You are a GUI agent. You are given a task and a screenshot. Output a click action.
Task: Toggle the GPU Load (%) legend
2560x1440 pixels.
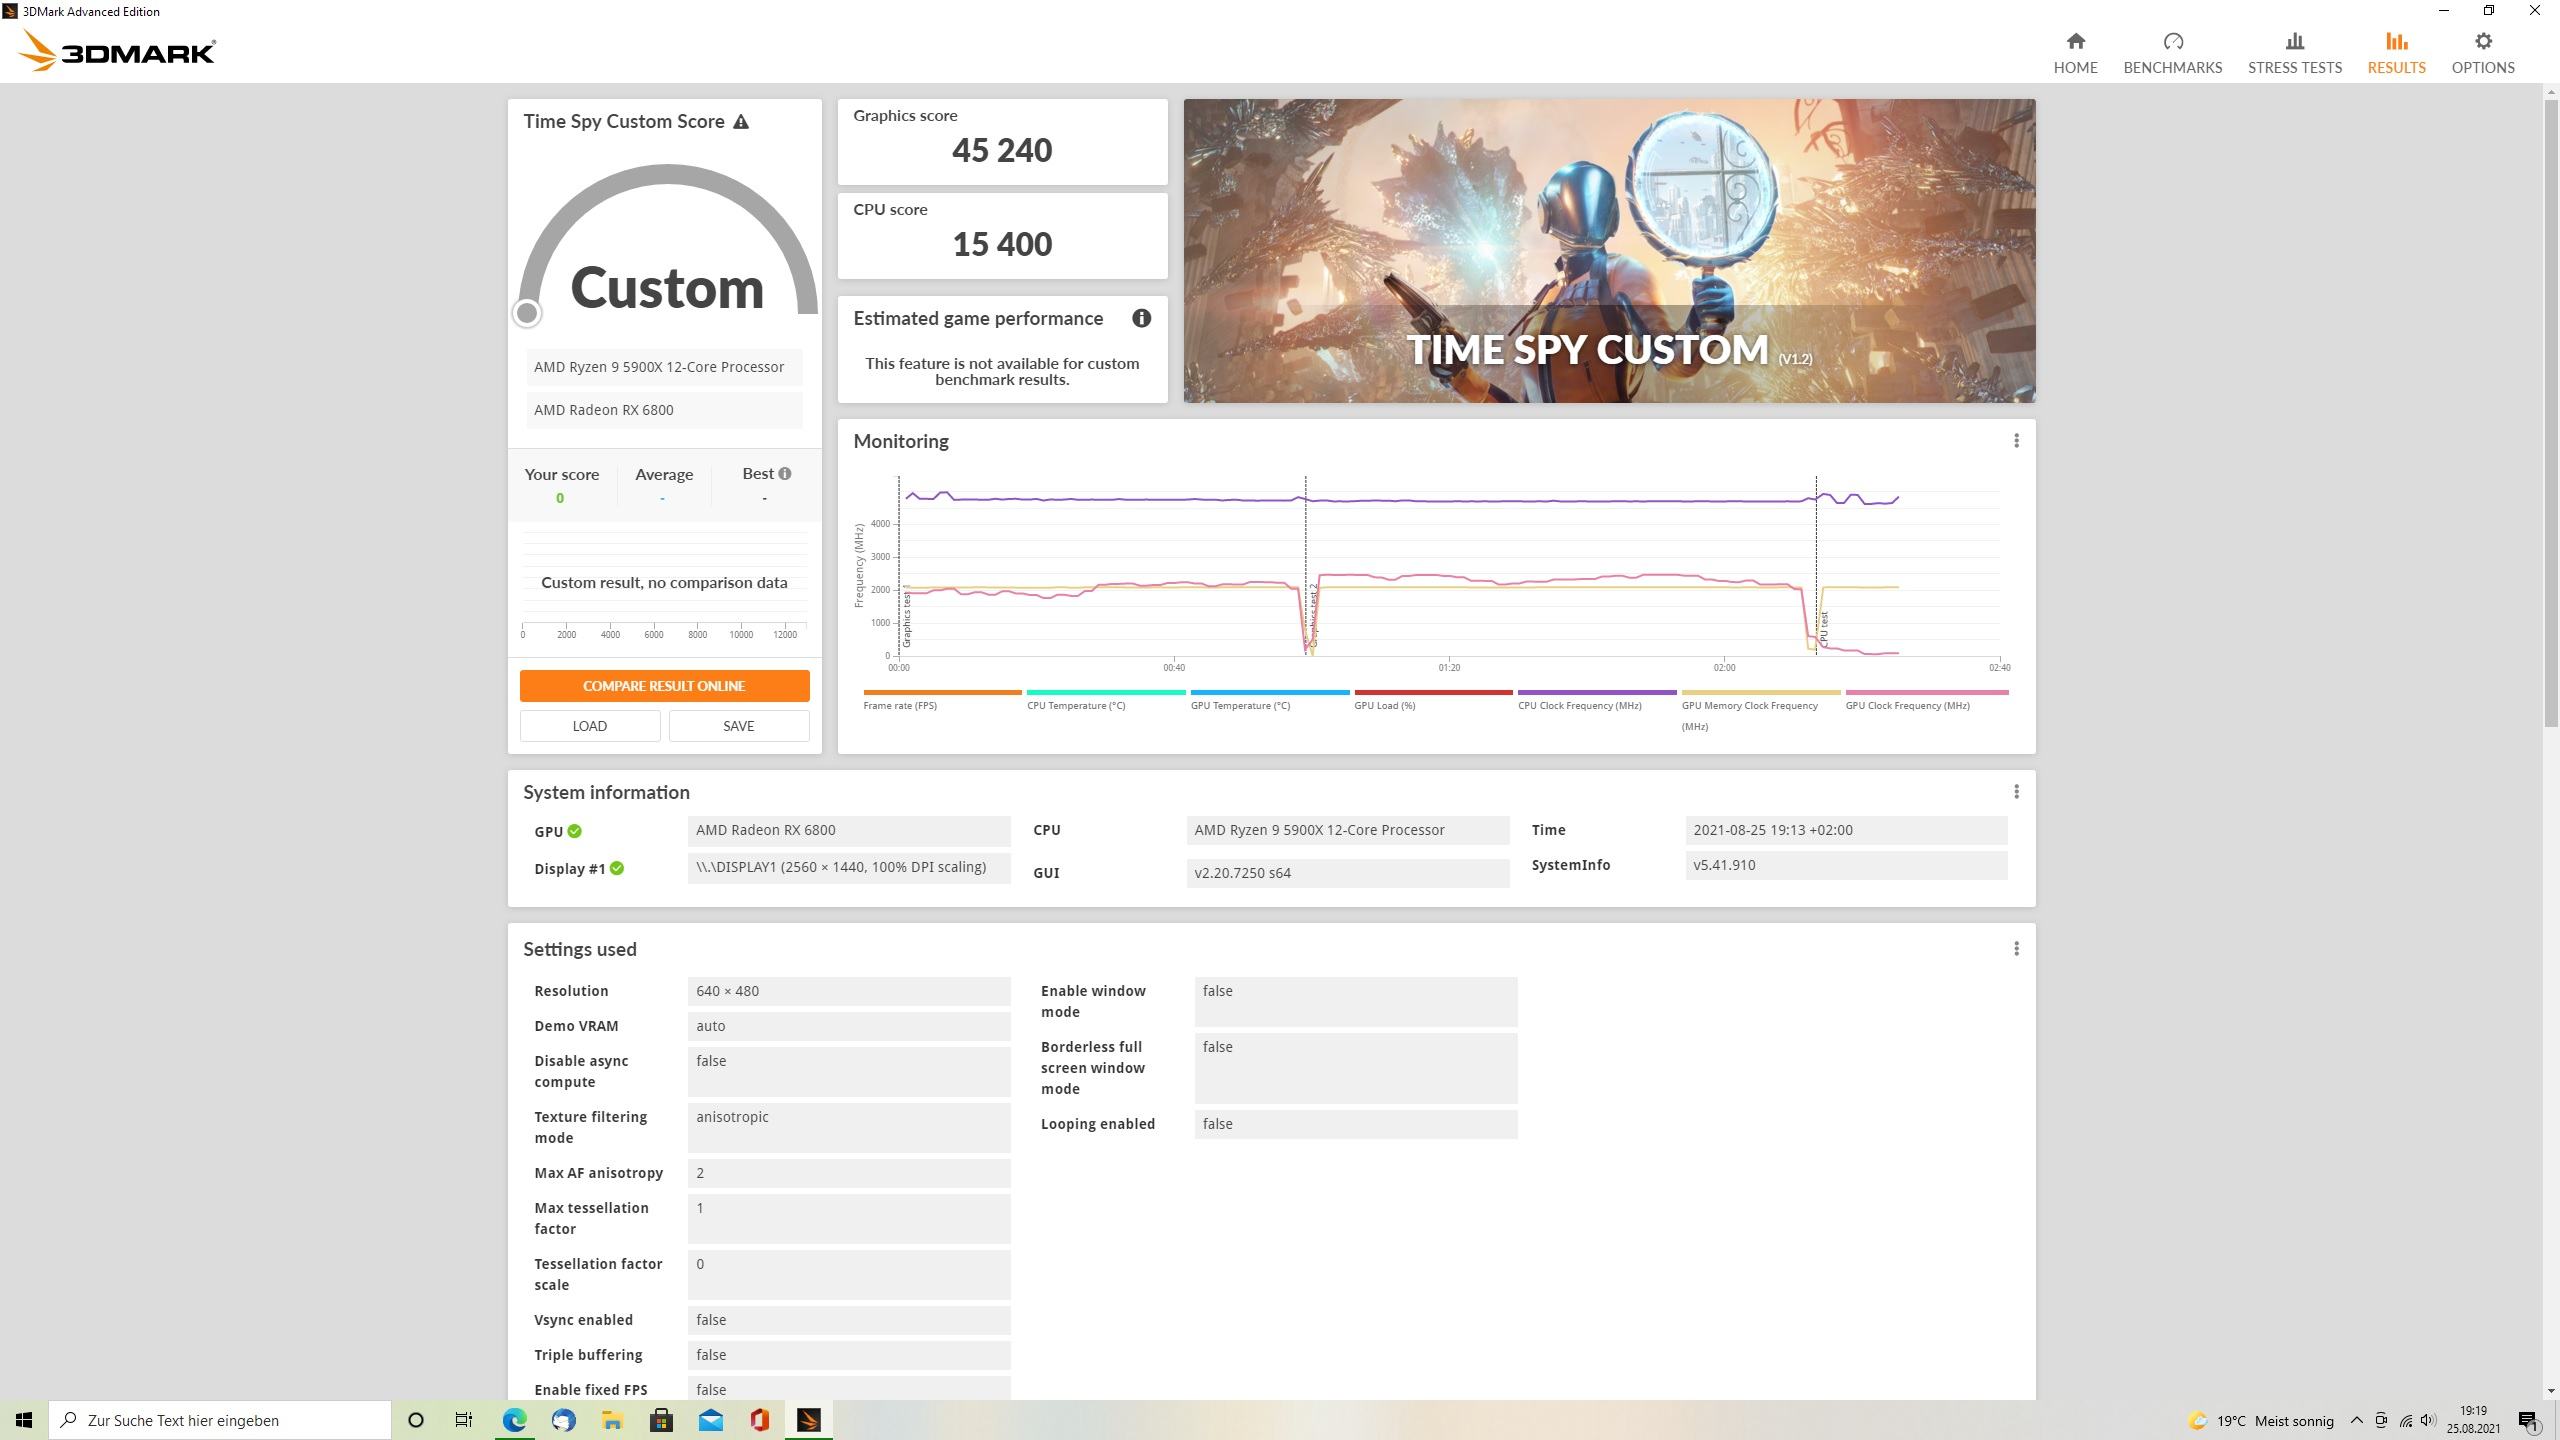[1433, 700]
